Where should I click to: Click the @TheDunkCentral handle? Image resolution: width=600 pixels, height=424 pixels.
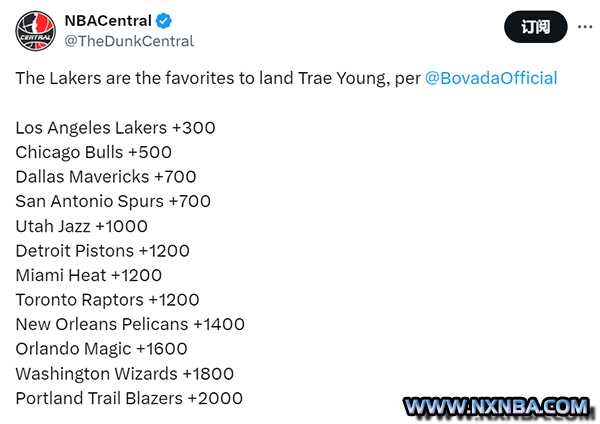(129, 41)
